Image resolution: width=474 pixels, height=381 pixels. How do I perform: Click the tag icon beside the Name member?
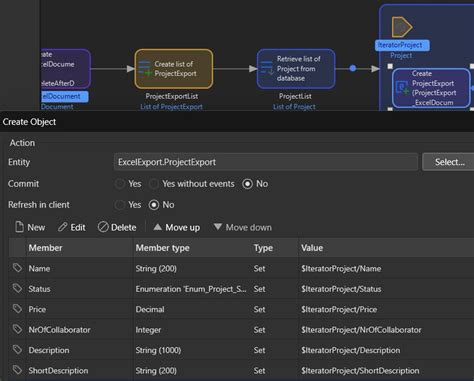point(17,268)
